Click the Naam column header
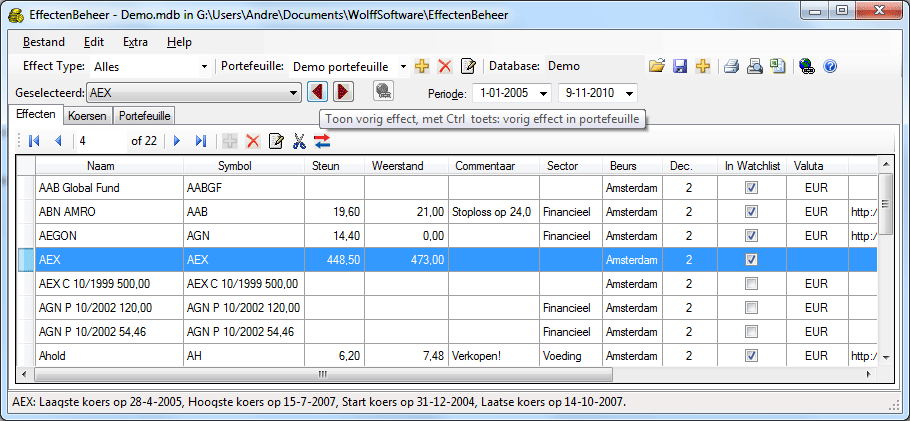Image resolution: width=910 pixels, height=421 pixels. 108,165
